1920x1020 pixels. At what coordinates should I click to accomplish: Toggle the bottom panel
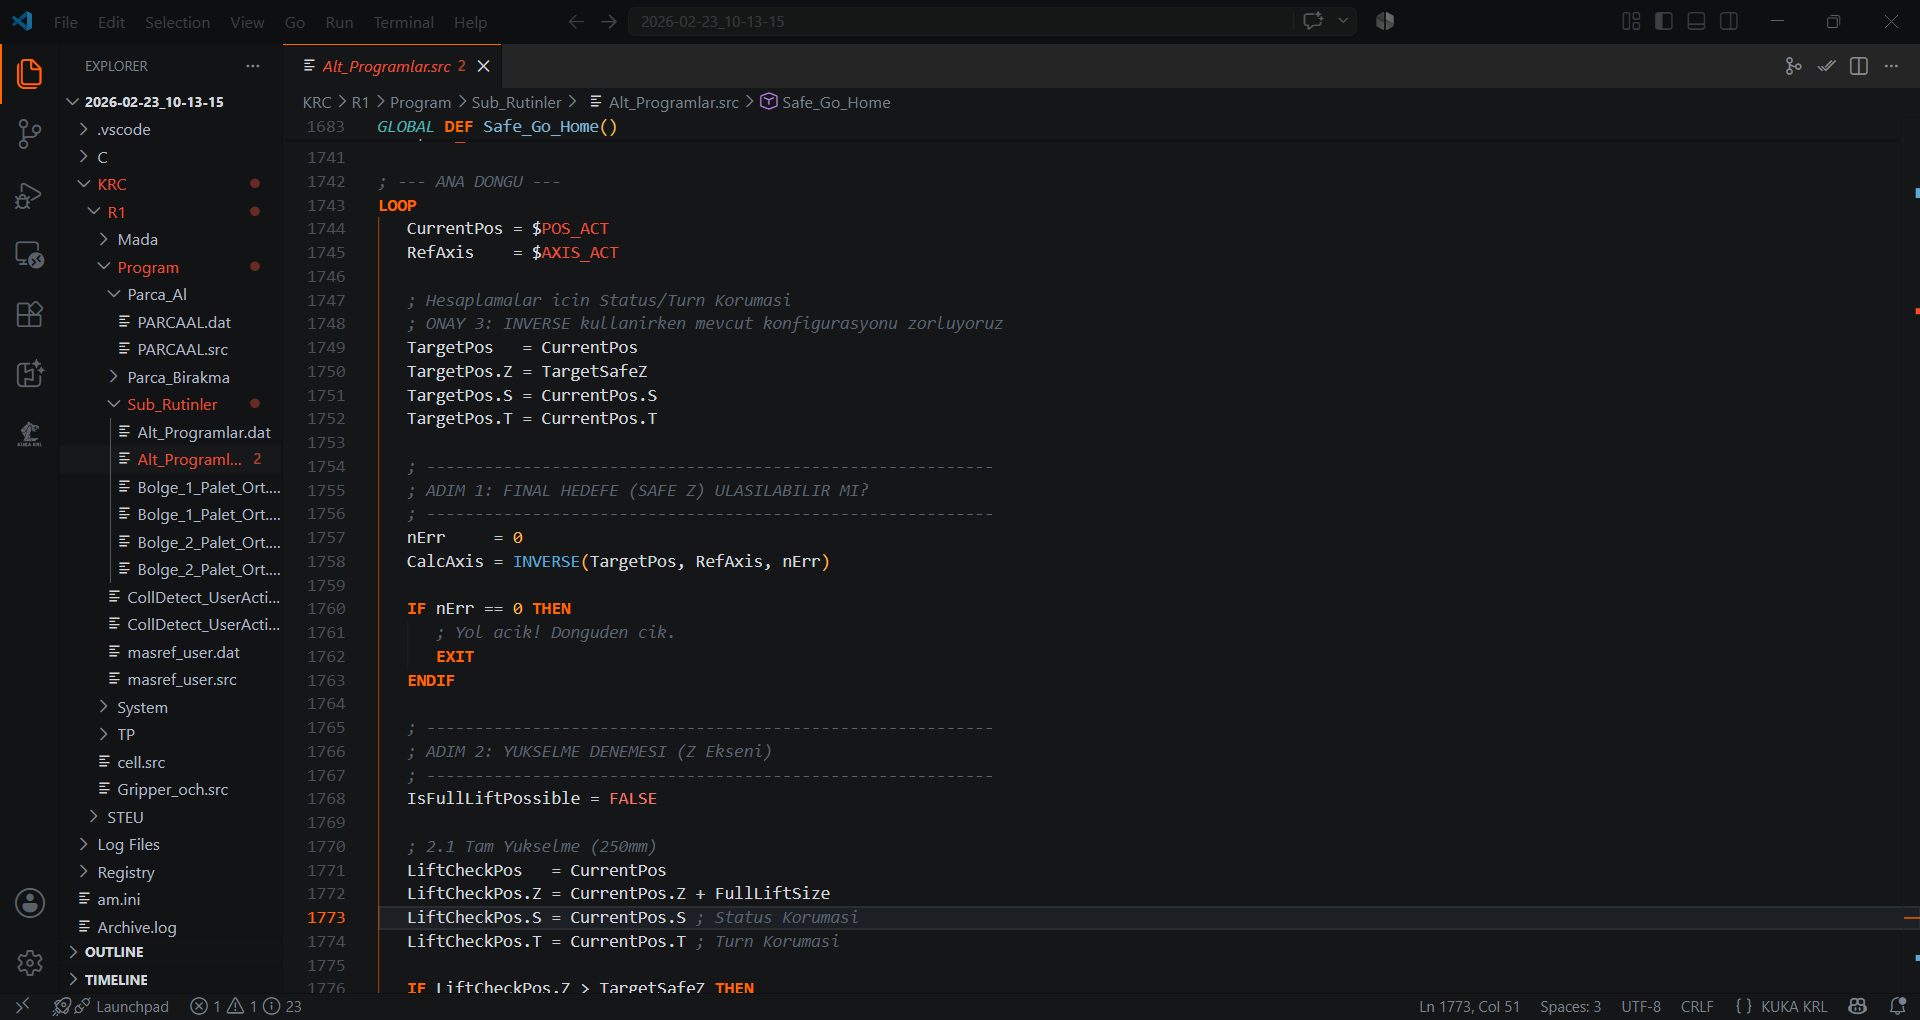coord(1696,21)
